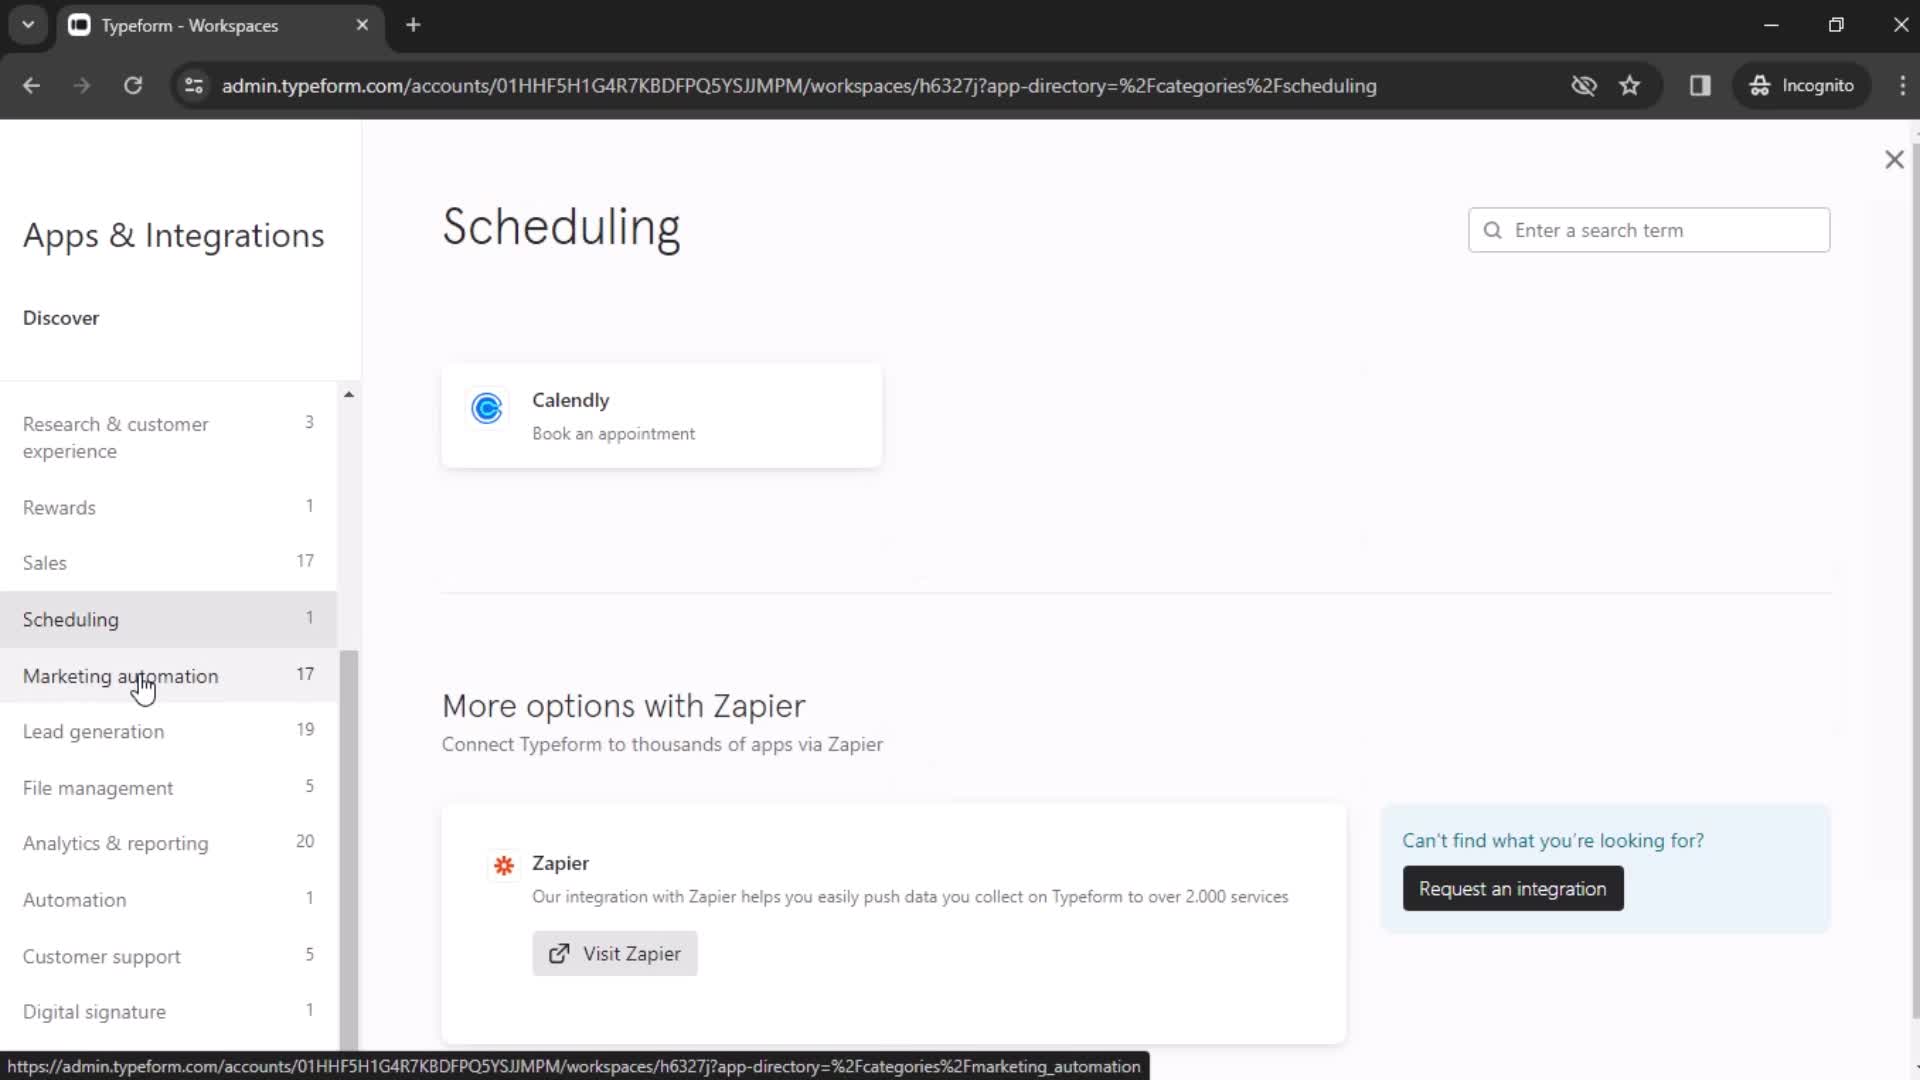Screen dimensions: 1920x1080
Task: Click the Enter a search term field
Action: [1650, 229]
